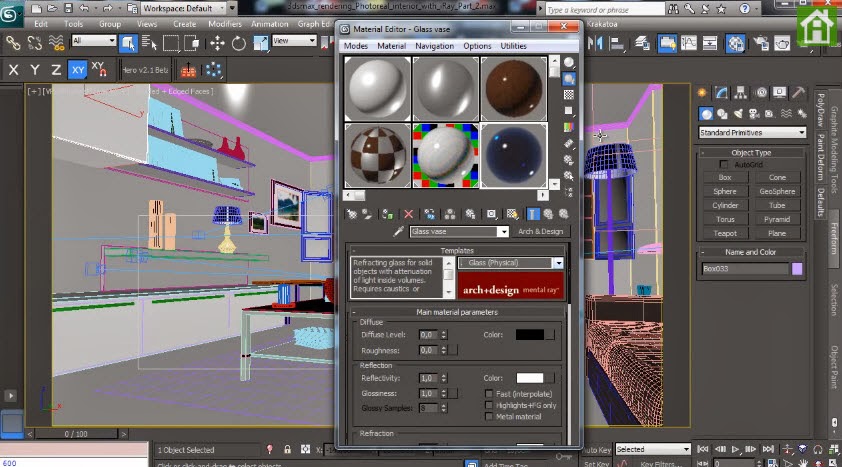This screenshot has width=842, height=467.
Task: Toggle checkered Background icon for samples
Action: pyautogui.click(x=569, y=95)
